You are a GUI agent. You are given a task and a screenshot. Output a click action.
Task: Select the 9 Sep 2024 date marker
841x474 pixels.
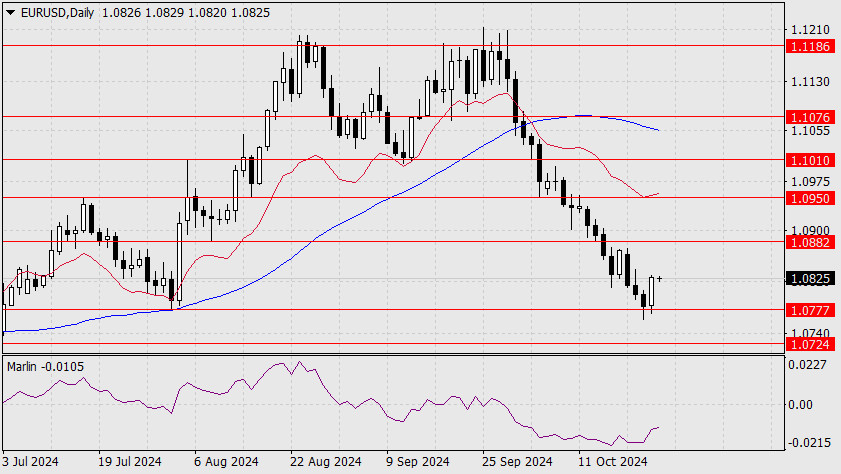(420, 462)
